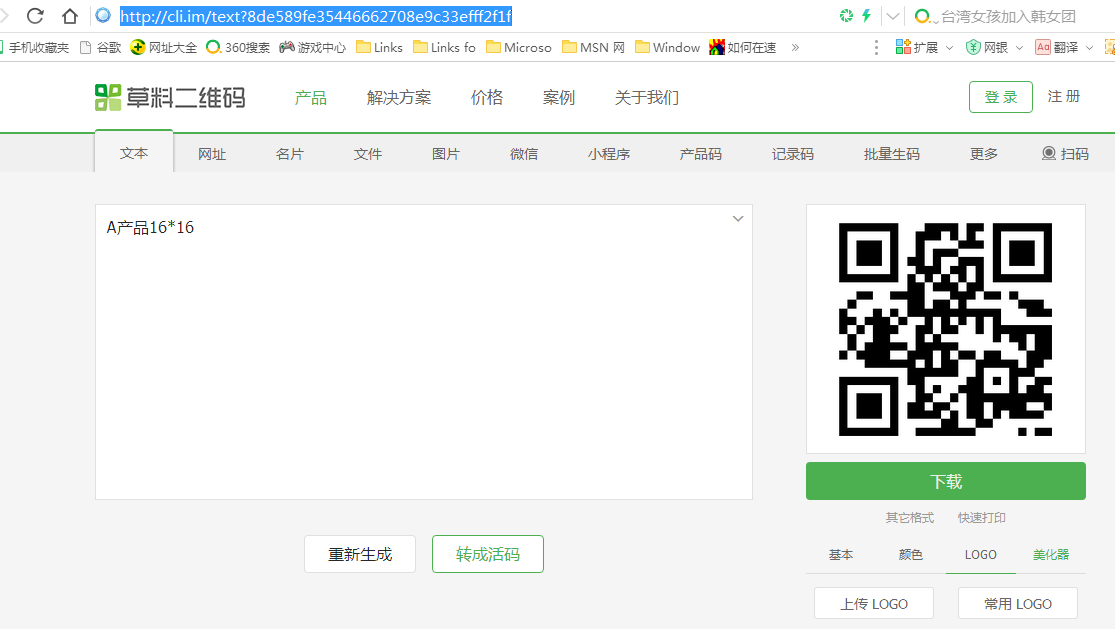The image size is (1115, 629).
Task: Click the green 下载 download button
Action: tap(946, 481)
